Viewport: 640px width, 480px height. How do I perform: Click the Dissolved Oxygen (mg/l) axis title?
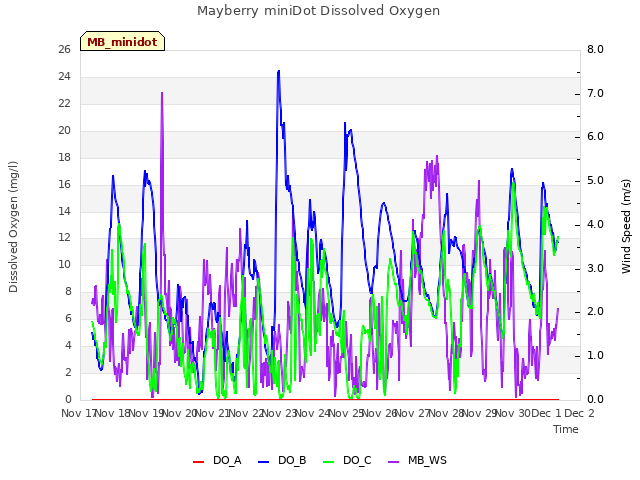point(13,227)
